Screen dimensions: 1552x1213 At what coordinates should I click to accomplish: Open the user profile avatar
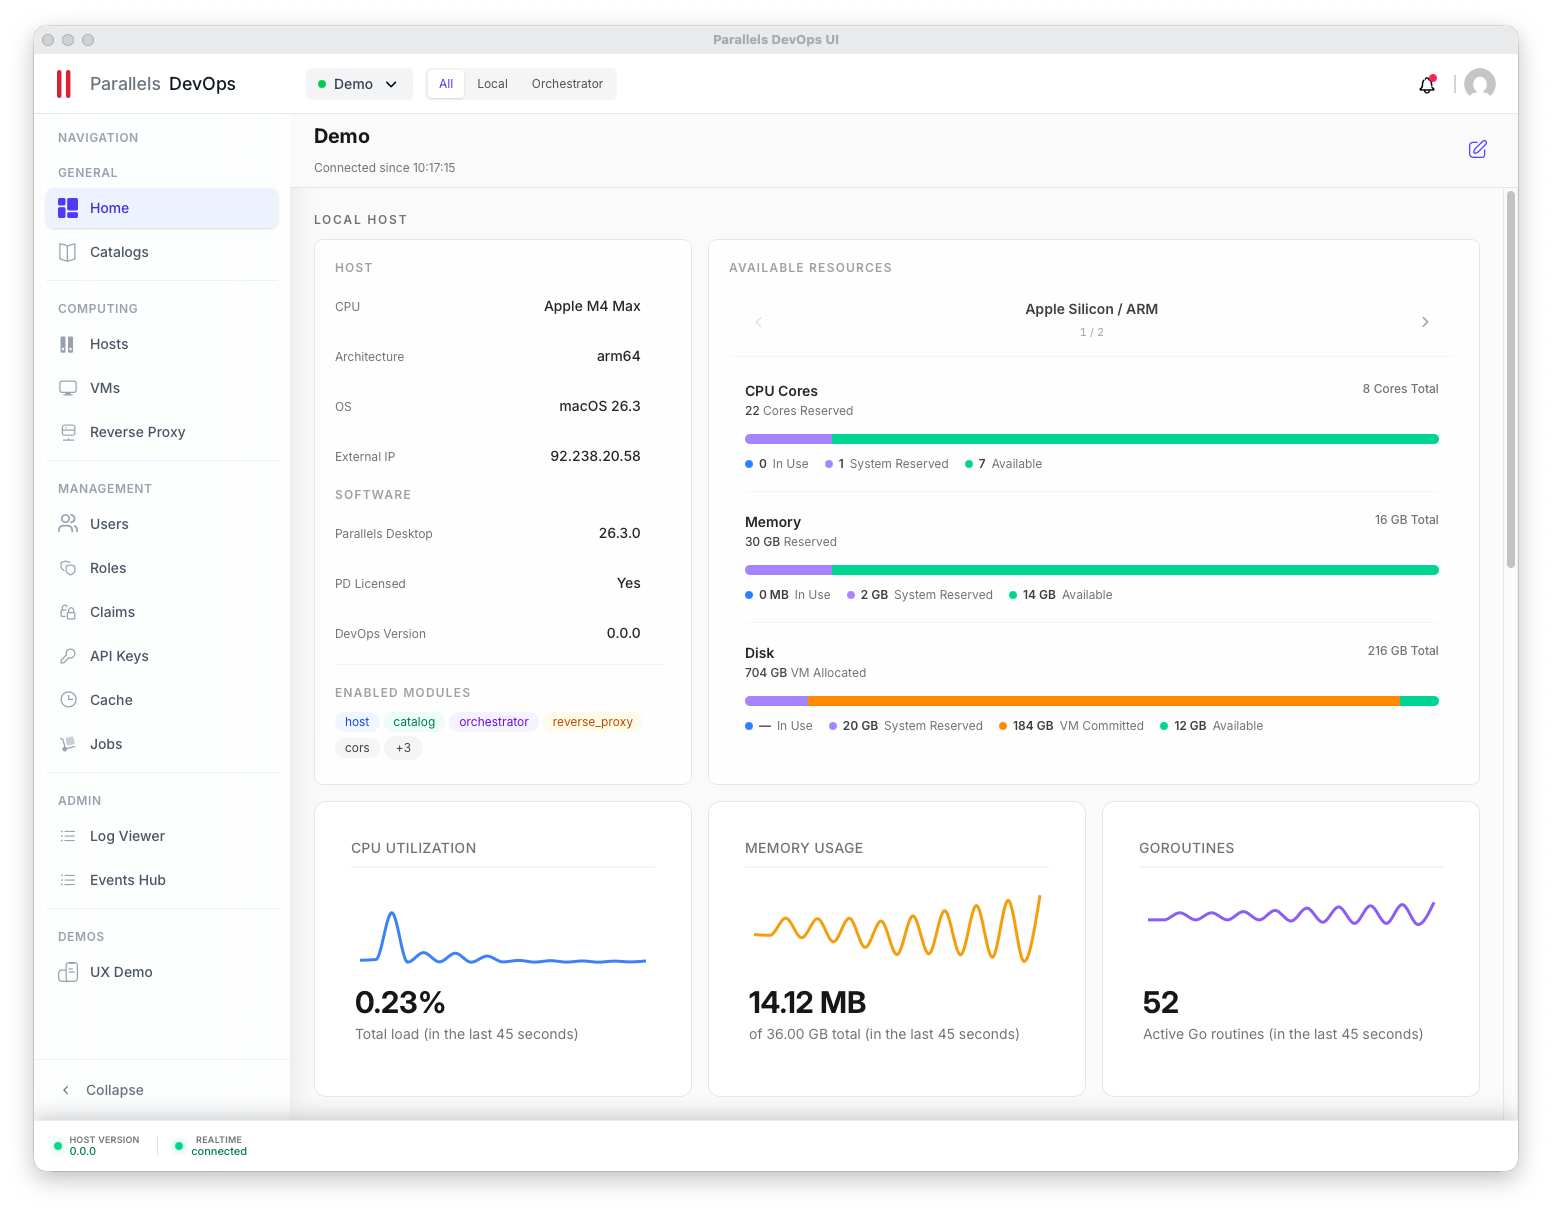coord(1480,84)
